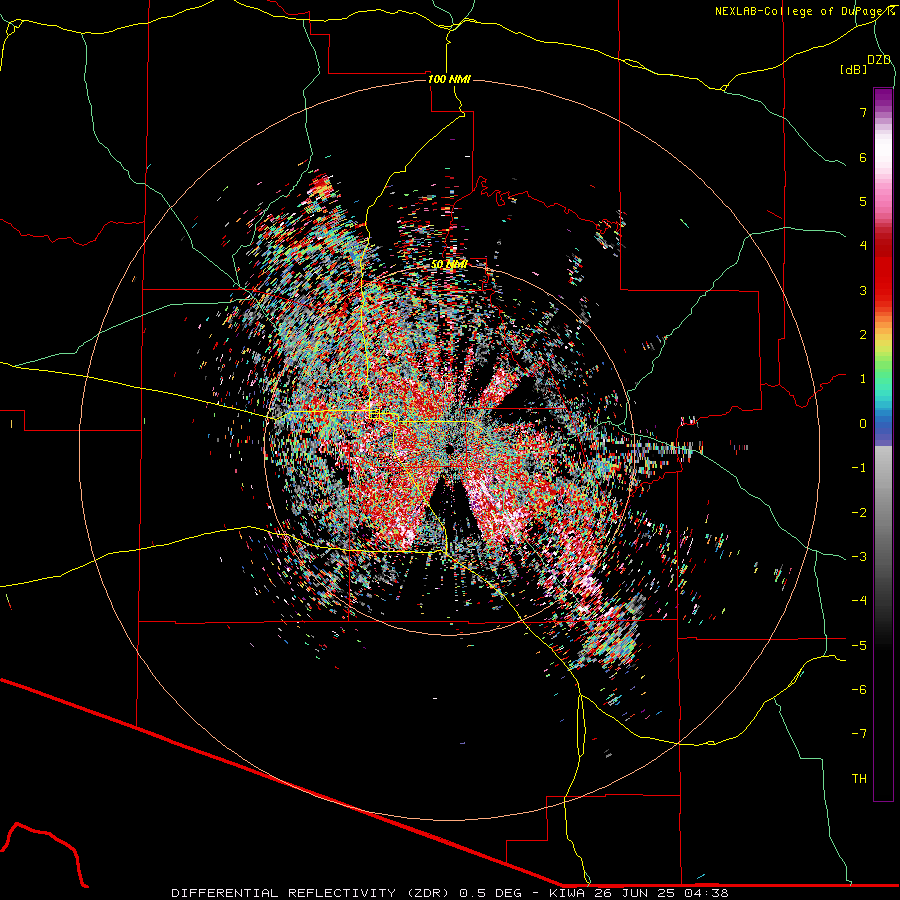Click the legend value -6
Image resolution: width=900 pixels, height=900 pixels.
(x=859, y=690)
